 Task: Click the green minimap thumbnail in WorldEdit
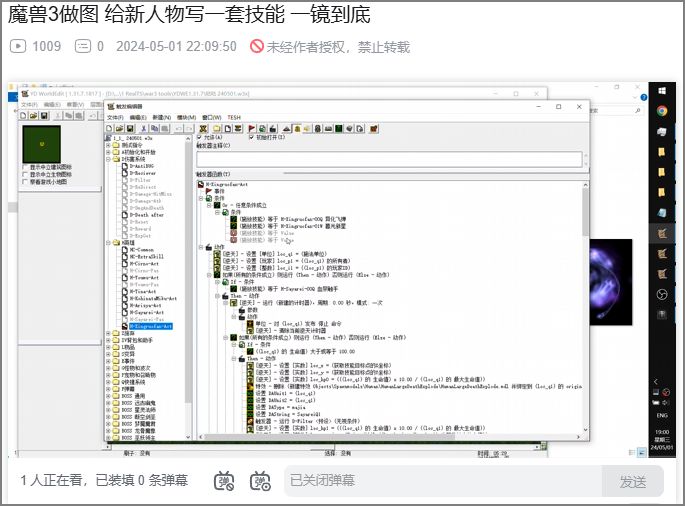click(42, 144)
